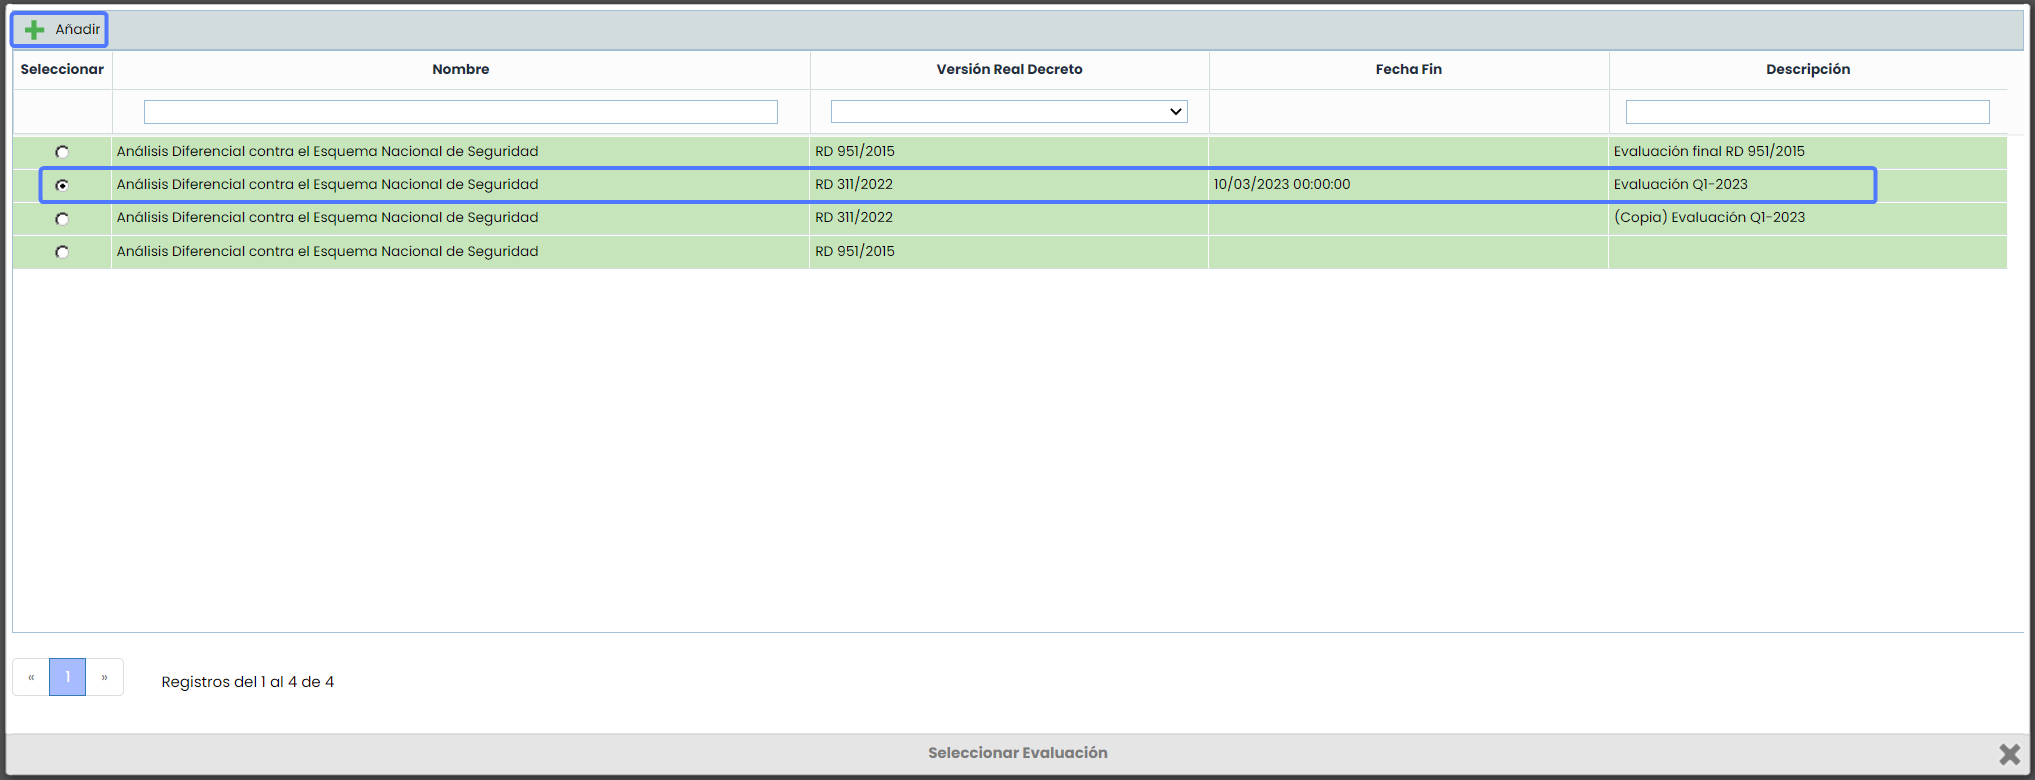
Task: Click page 1 pagination button
Action: pyautogui.click(x=67, y=677)
